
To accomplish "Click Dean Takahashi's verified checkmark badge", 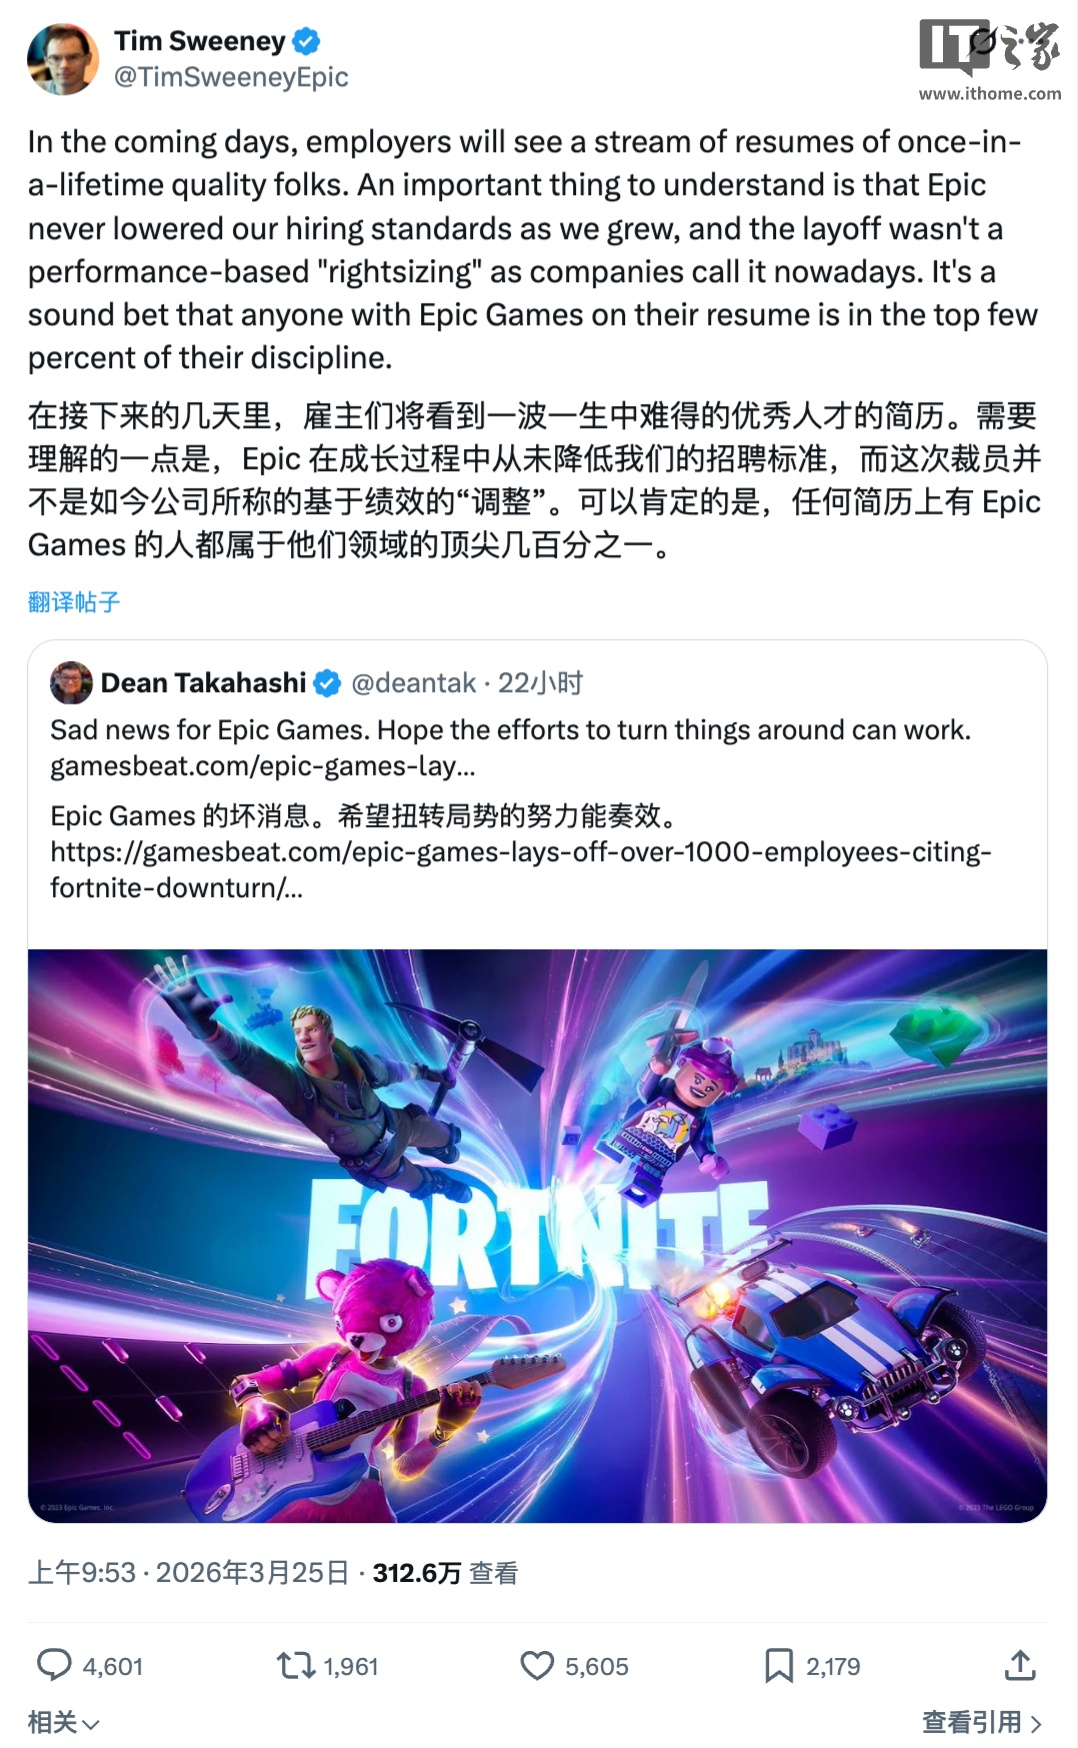I will 327,683.
